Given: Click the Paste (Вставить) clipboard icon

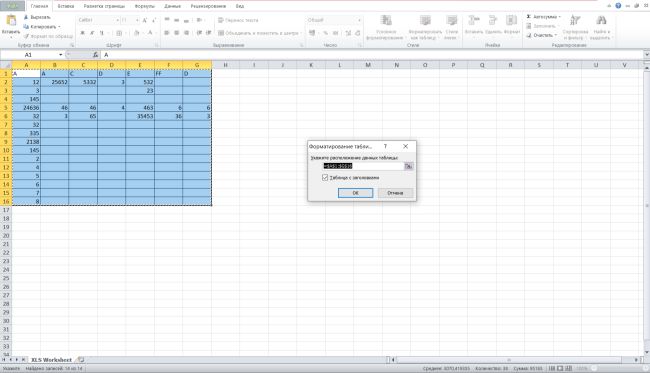Looking at the screenshot, I should click(11, 21).
